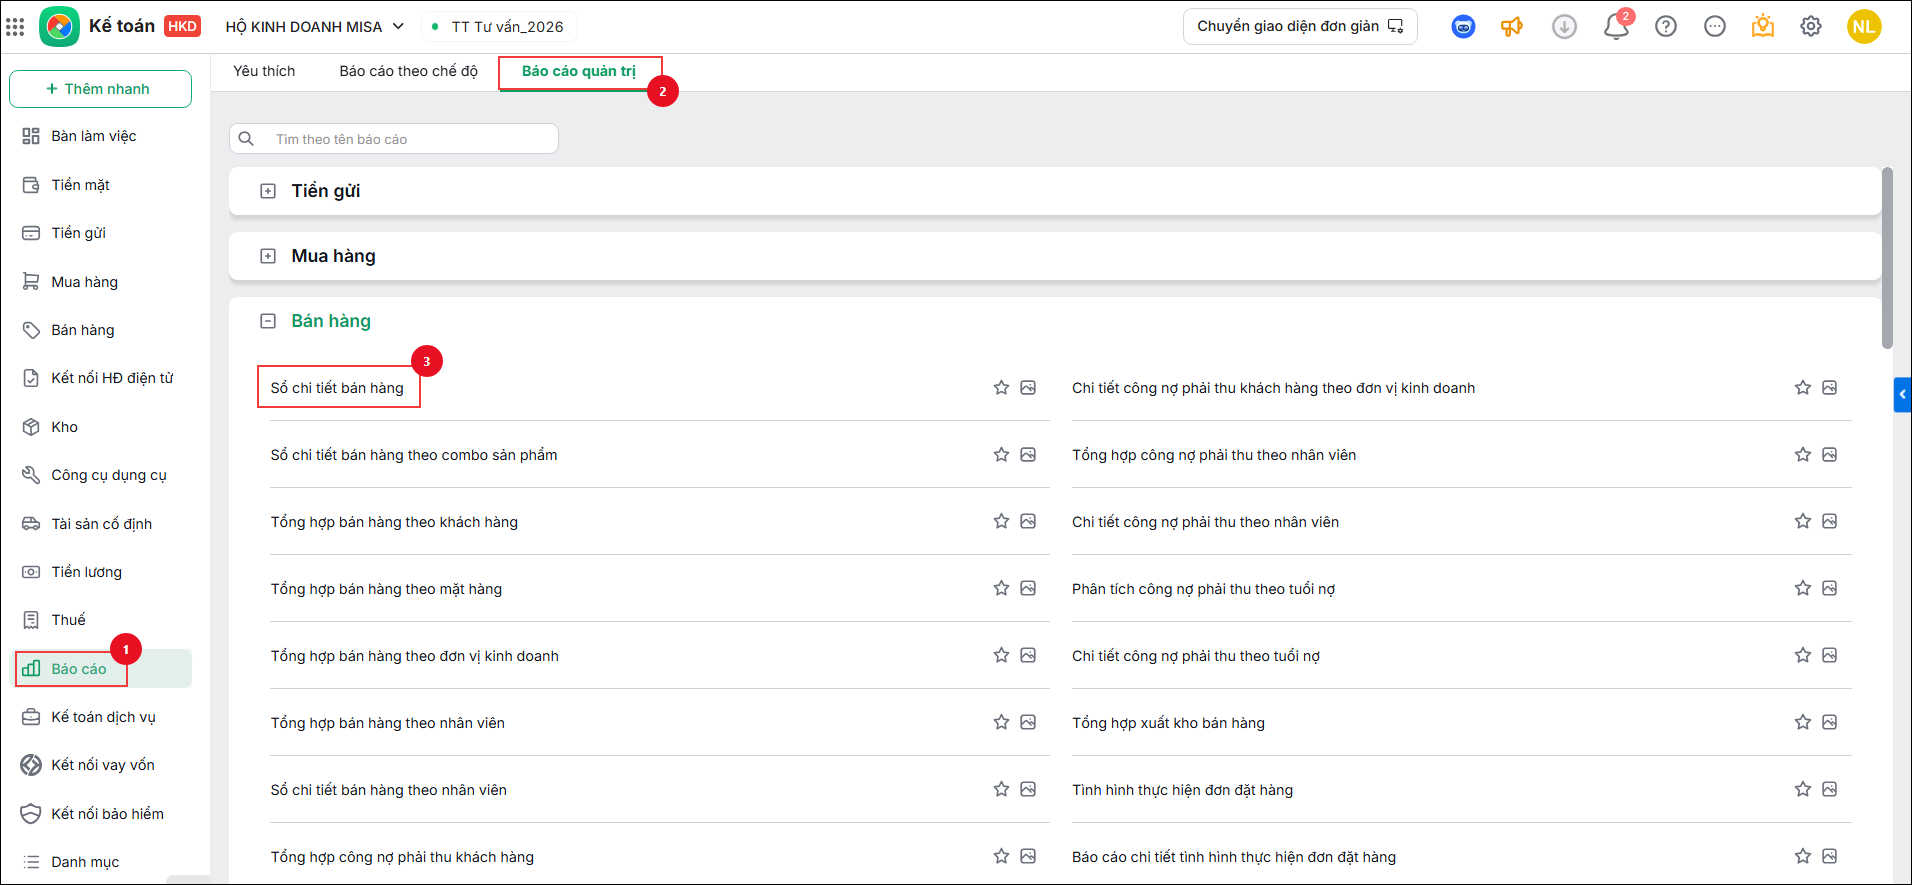Open the megaphone announcements icon
Screen dimensions: 1912x885
coord(1512,27)
